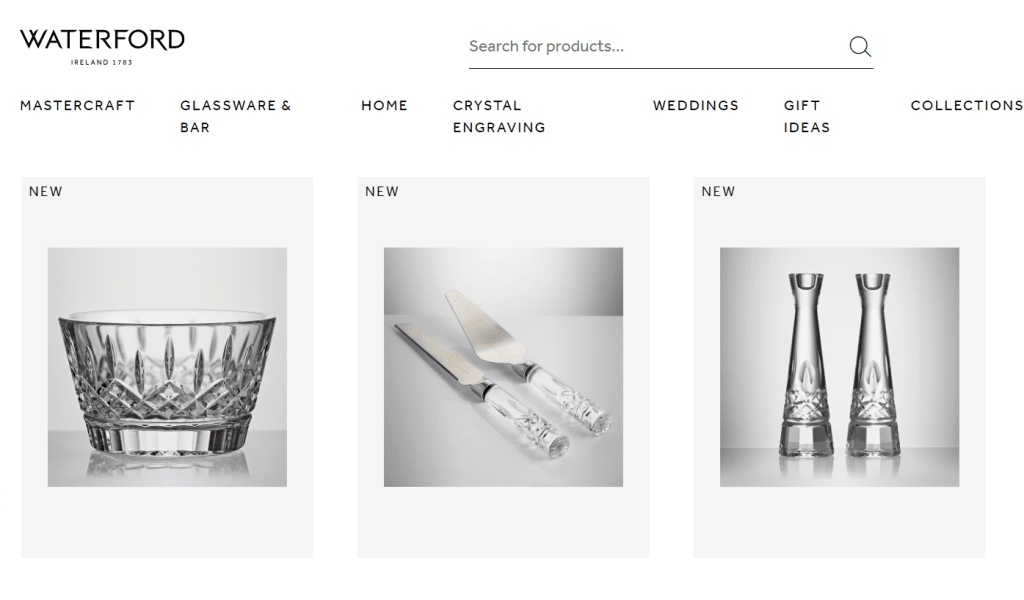Open the Mastercraft menu
1024x600 pixels.
(x=77, y=105)
